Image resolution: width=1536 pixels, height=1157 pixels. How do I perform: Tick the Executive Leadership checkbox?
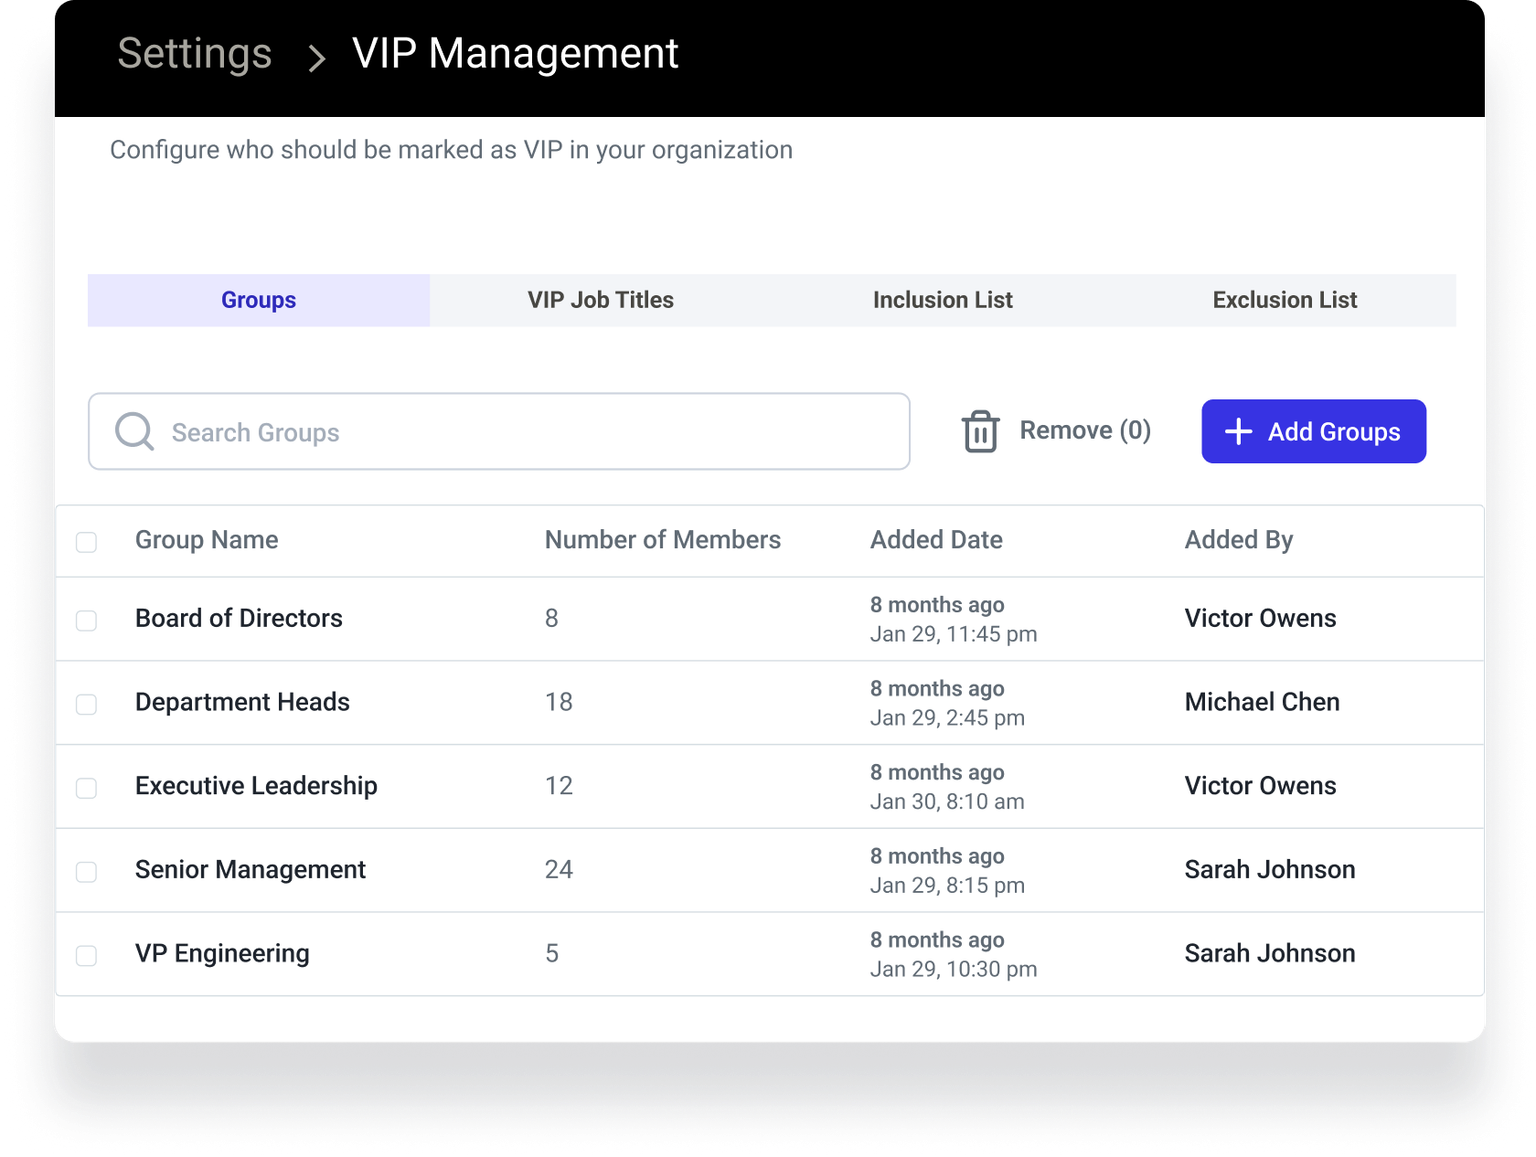(x=87, y=788)
